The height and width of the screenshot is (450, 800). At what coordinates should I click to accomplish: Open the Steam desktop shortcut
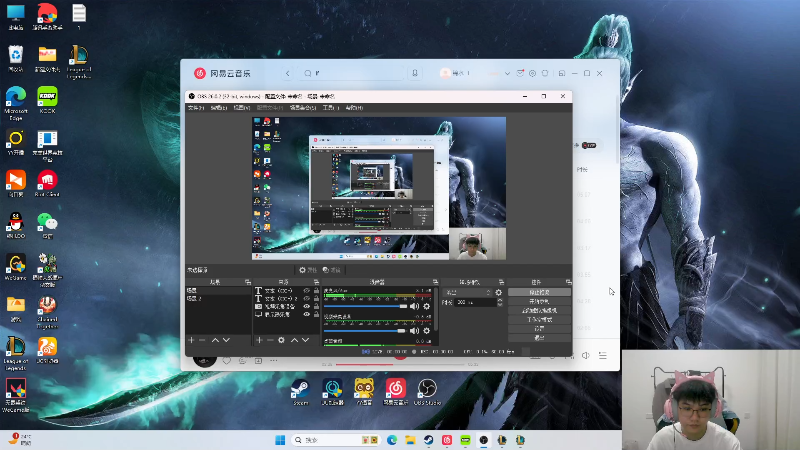[299, 388]
